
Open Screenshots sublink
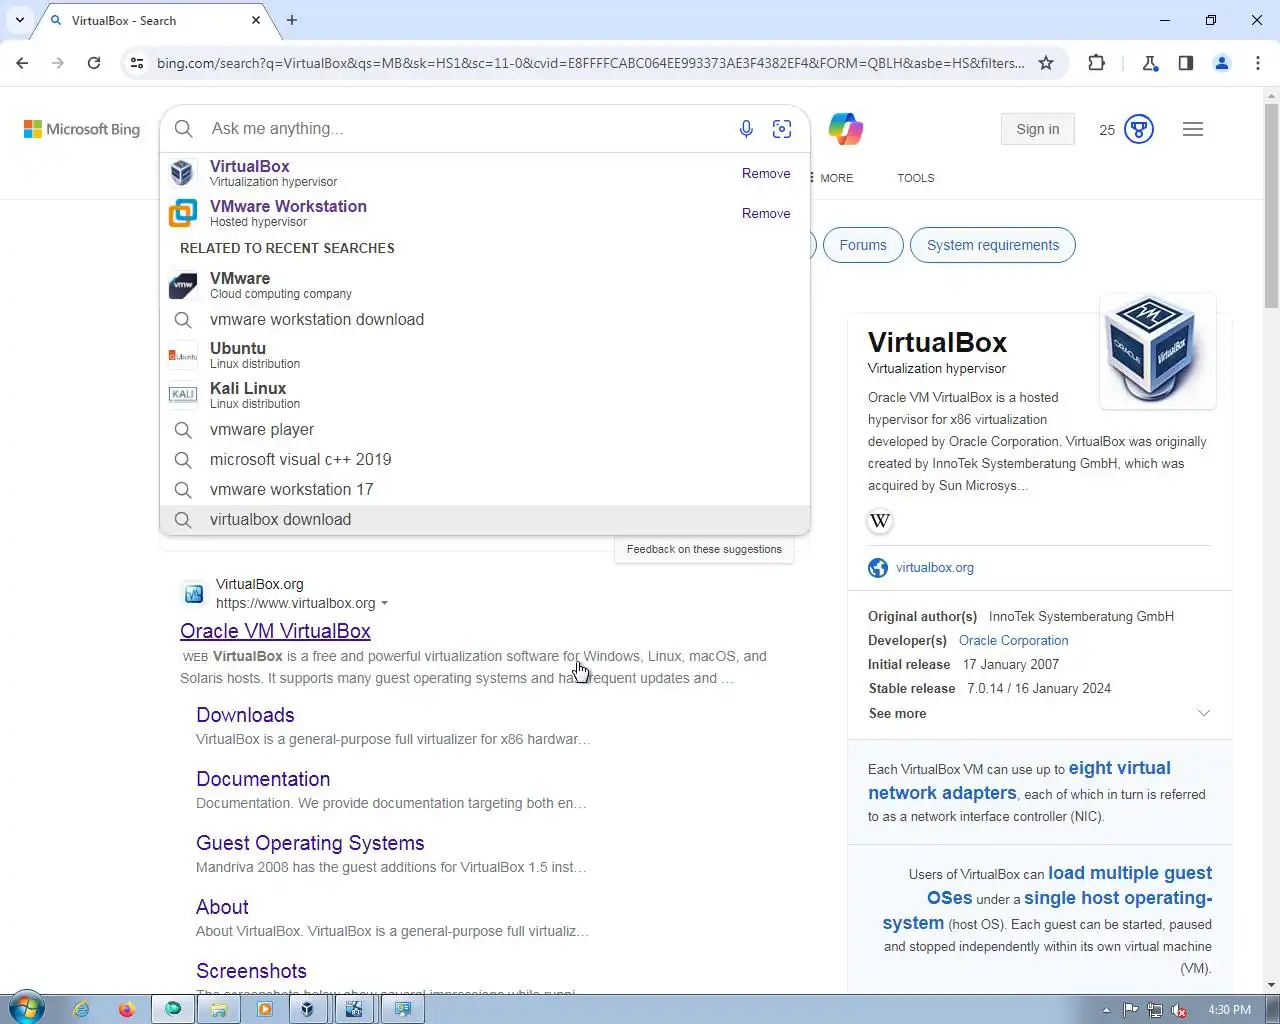(251, 971)
